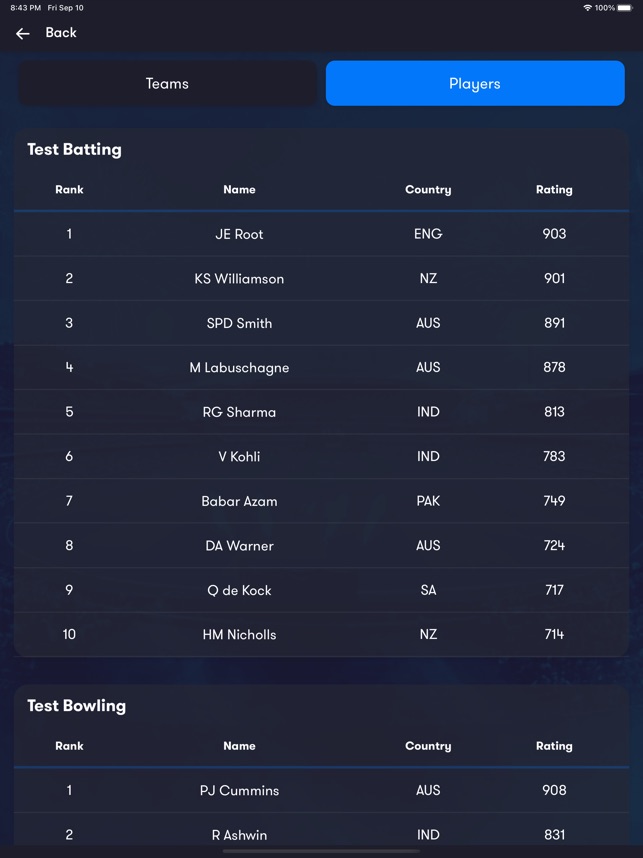Image resolution: width=643 pixels, height=858 pixels.
Task: Select DA Warner's row
Action: tap(321, 545)
